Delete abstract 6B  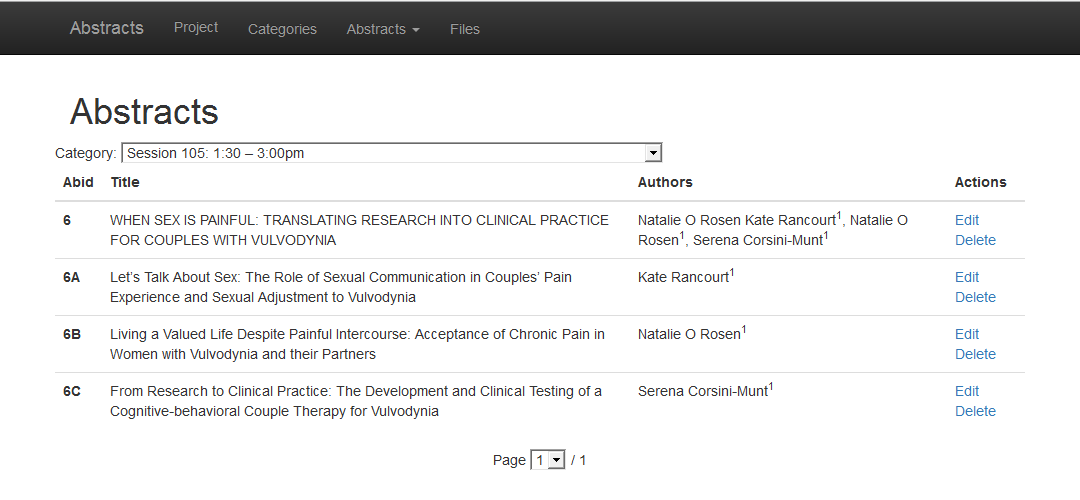(975, 354)
